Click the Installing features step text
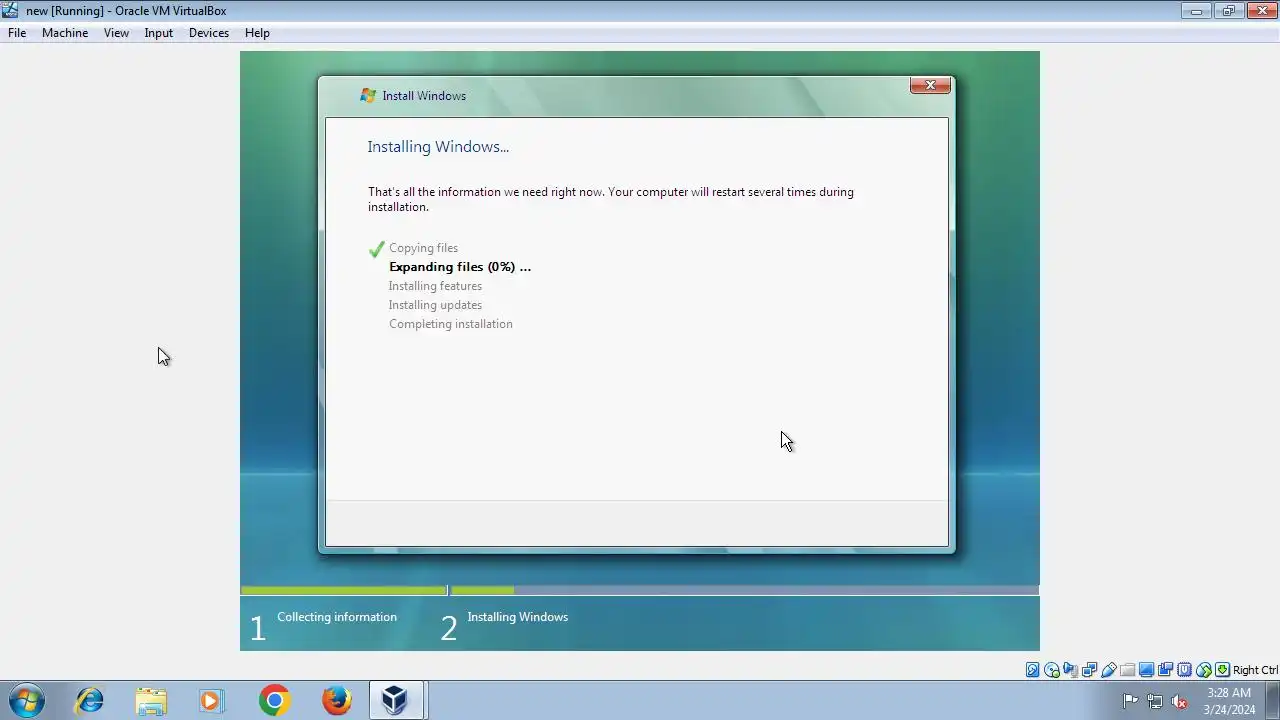 [435, 286]
